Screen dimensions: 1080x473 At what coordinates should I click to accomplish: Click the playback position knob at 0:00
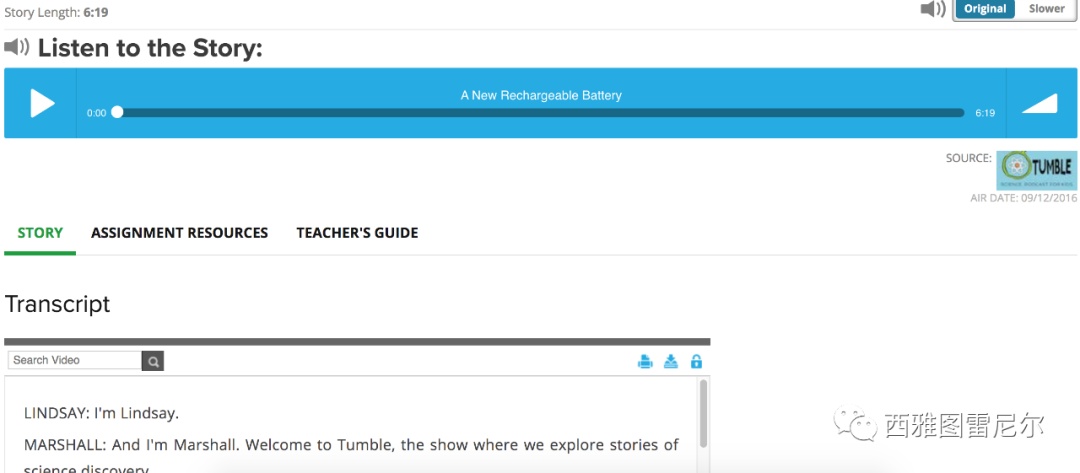(x=117, y=113)
